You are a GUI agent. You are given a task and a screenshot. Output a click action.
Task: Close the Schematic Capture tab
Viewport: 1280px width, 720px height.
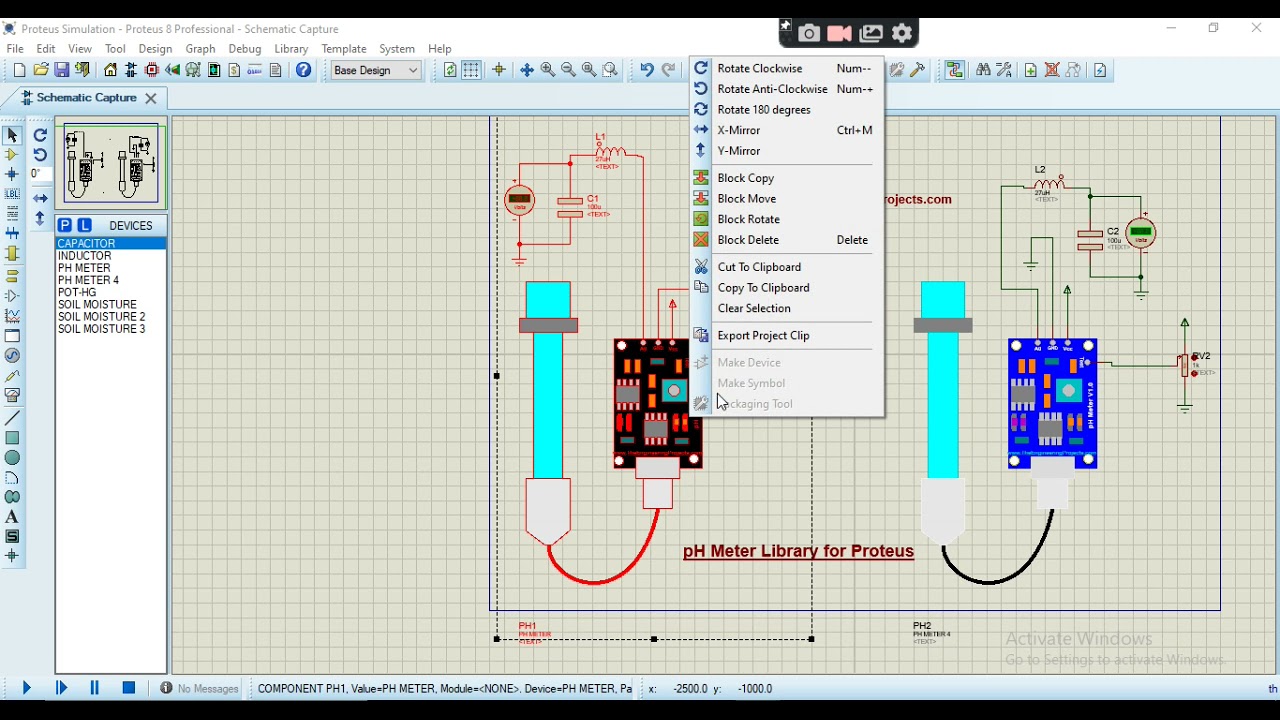coord(151,98)
